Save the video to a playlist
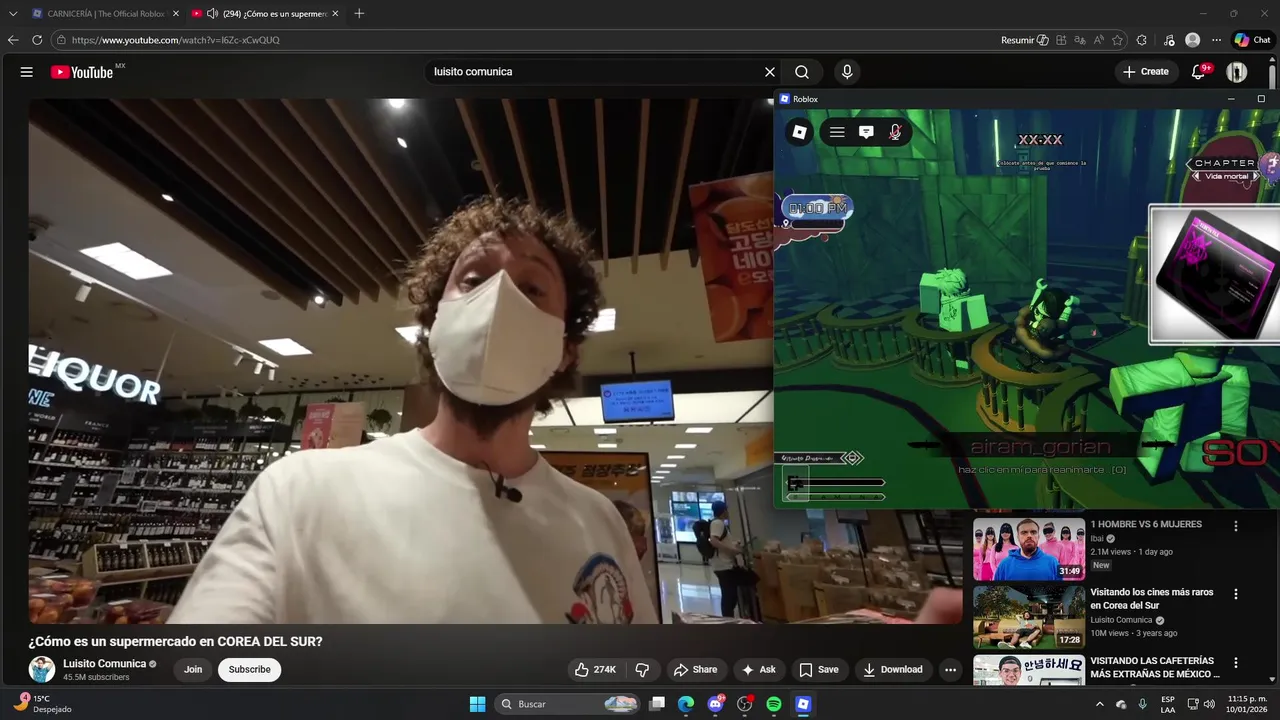 819,670
